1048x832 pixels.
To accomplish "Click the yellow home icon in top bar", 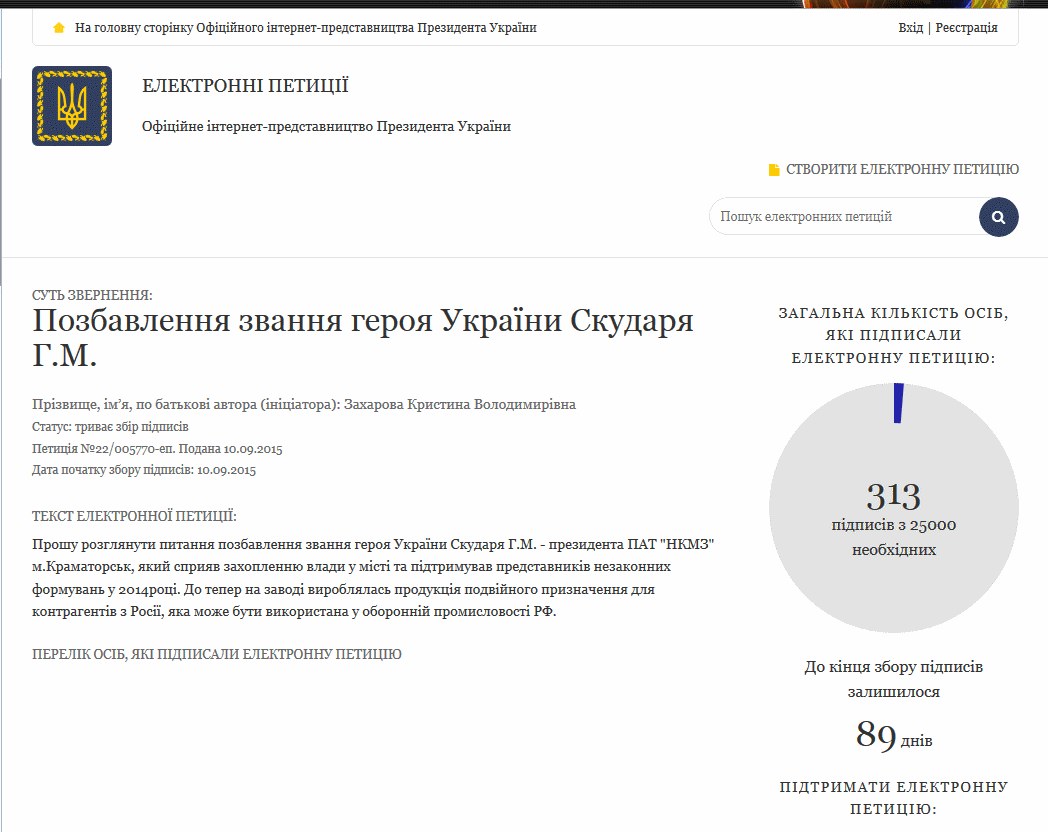I will coord(59,28).
